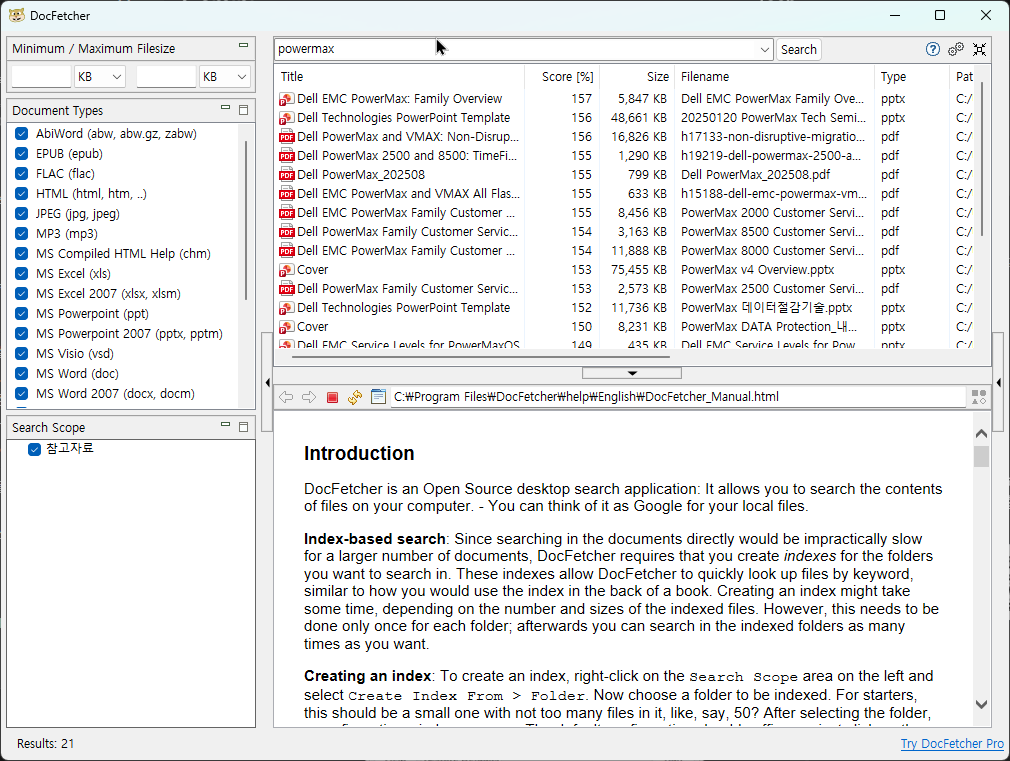Sort results by Size column
Screen dimensions: 1010x761
point(637,77)
